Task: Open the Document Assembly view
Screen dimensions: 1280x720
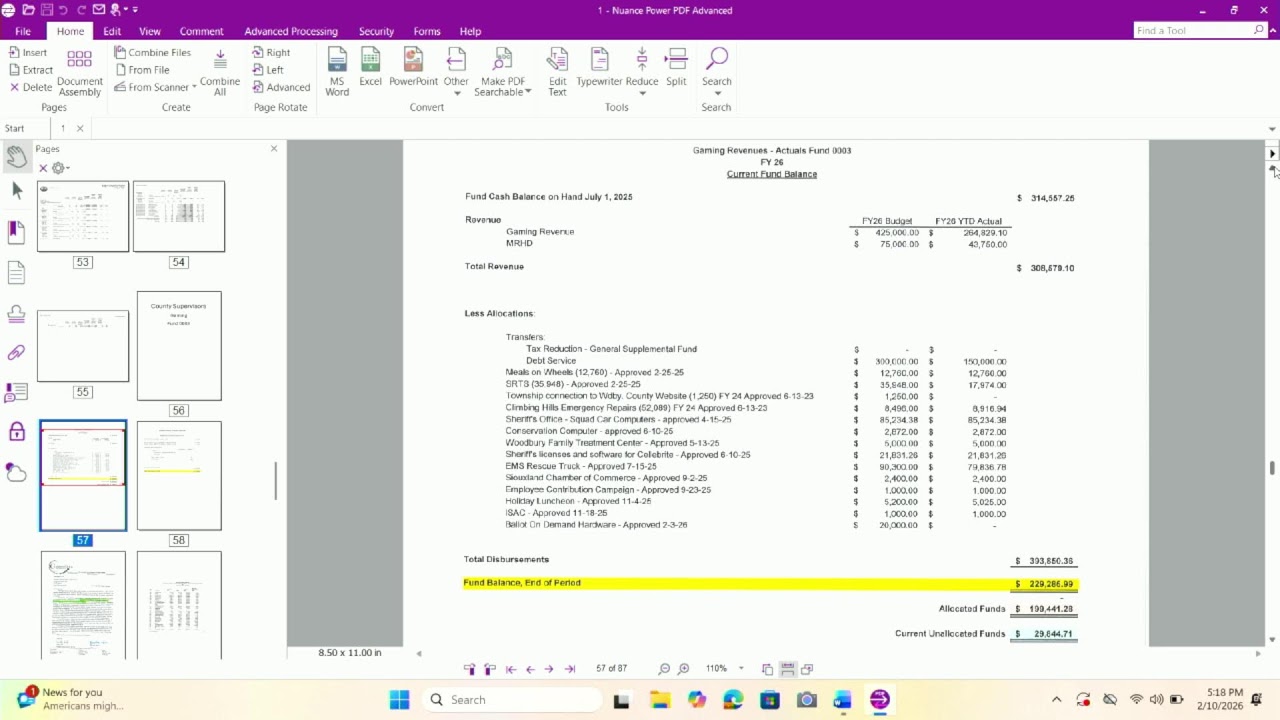Action: click(79, 72)
